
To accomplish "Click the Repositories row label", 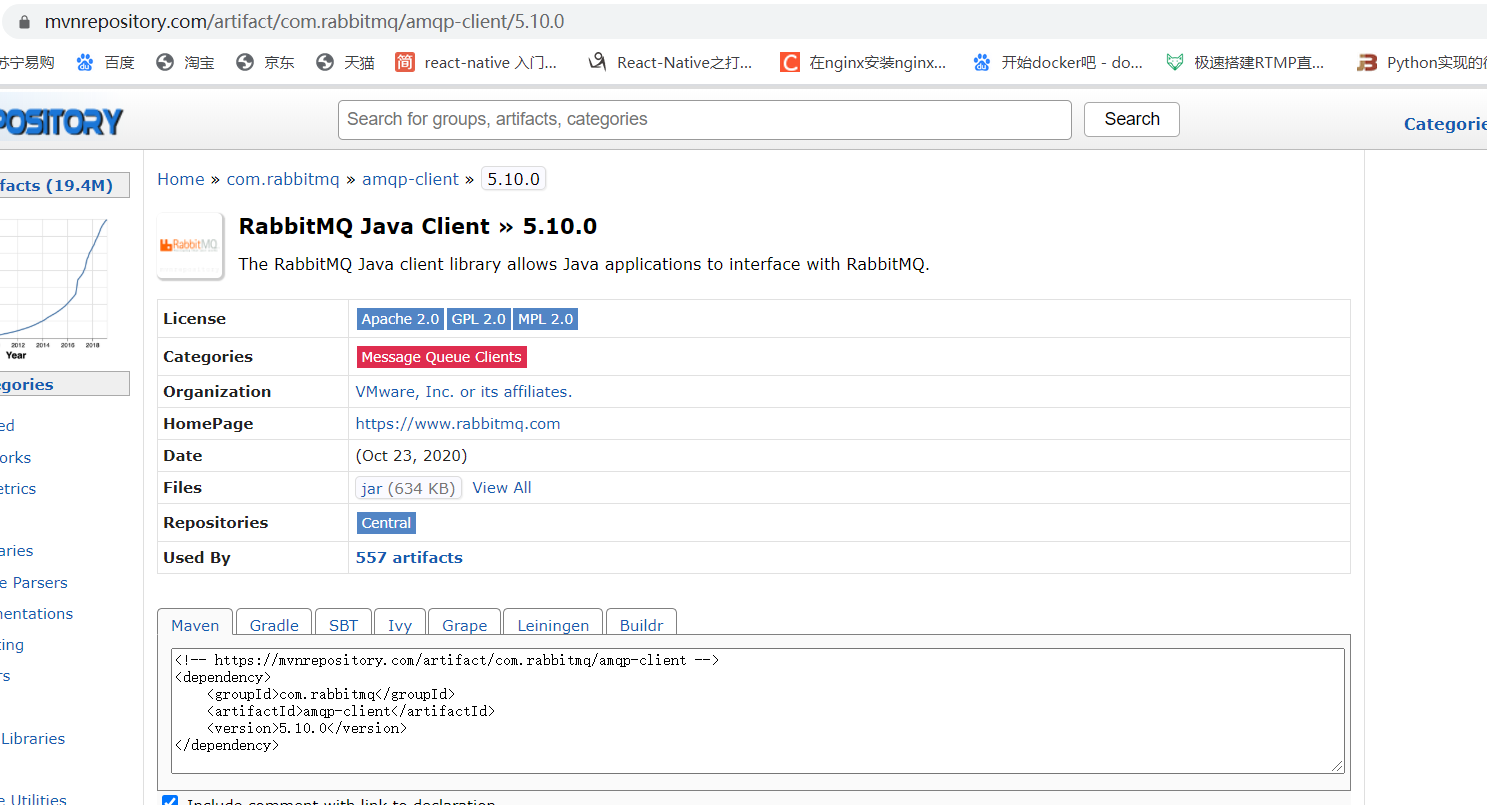I will click(216, 523).
